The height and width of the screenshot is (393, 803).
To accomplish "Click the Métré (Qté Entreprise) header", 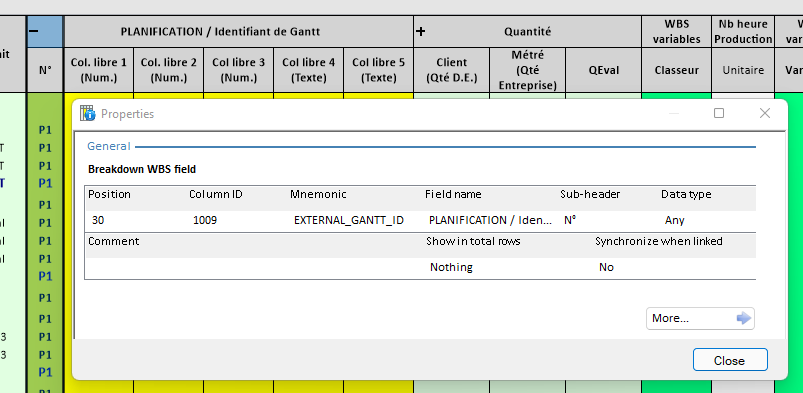I will [x=527, y=70].
